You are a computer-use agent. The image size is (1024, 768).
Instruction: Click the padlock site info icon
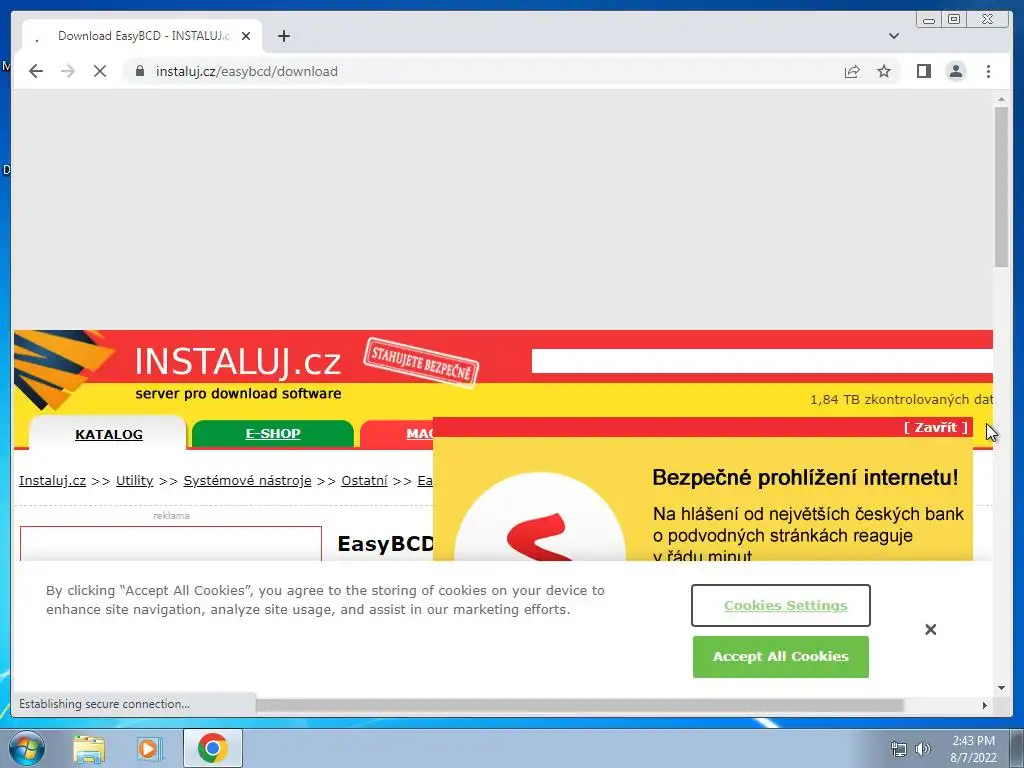coord(139,71)
